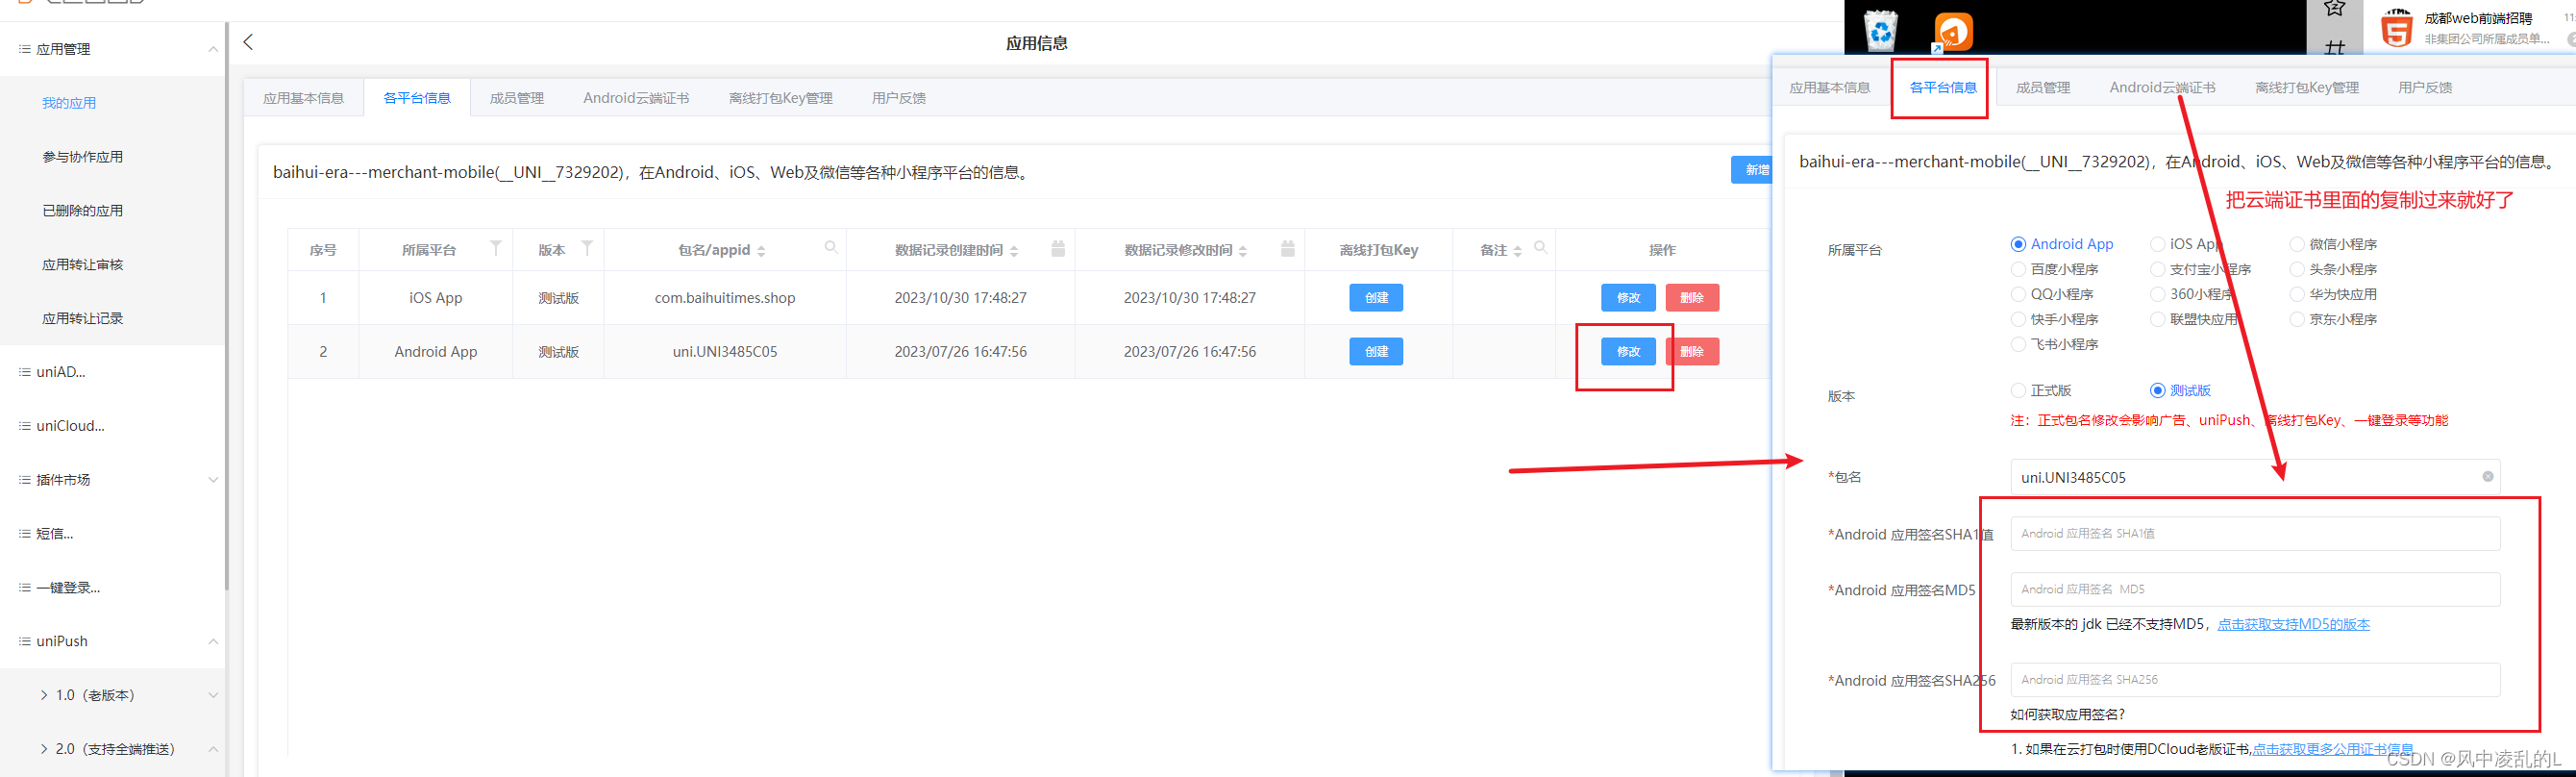Open 离线打包Key管理 tab in left page
This screenshot has height=777, width=2576.
click(780, 98)
